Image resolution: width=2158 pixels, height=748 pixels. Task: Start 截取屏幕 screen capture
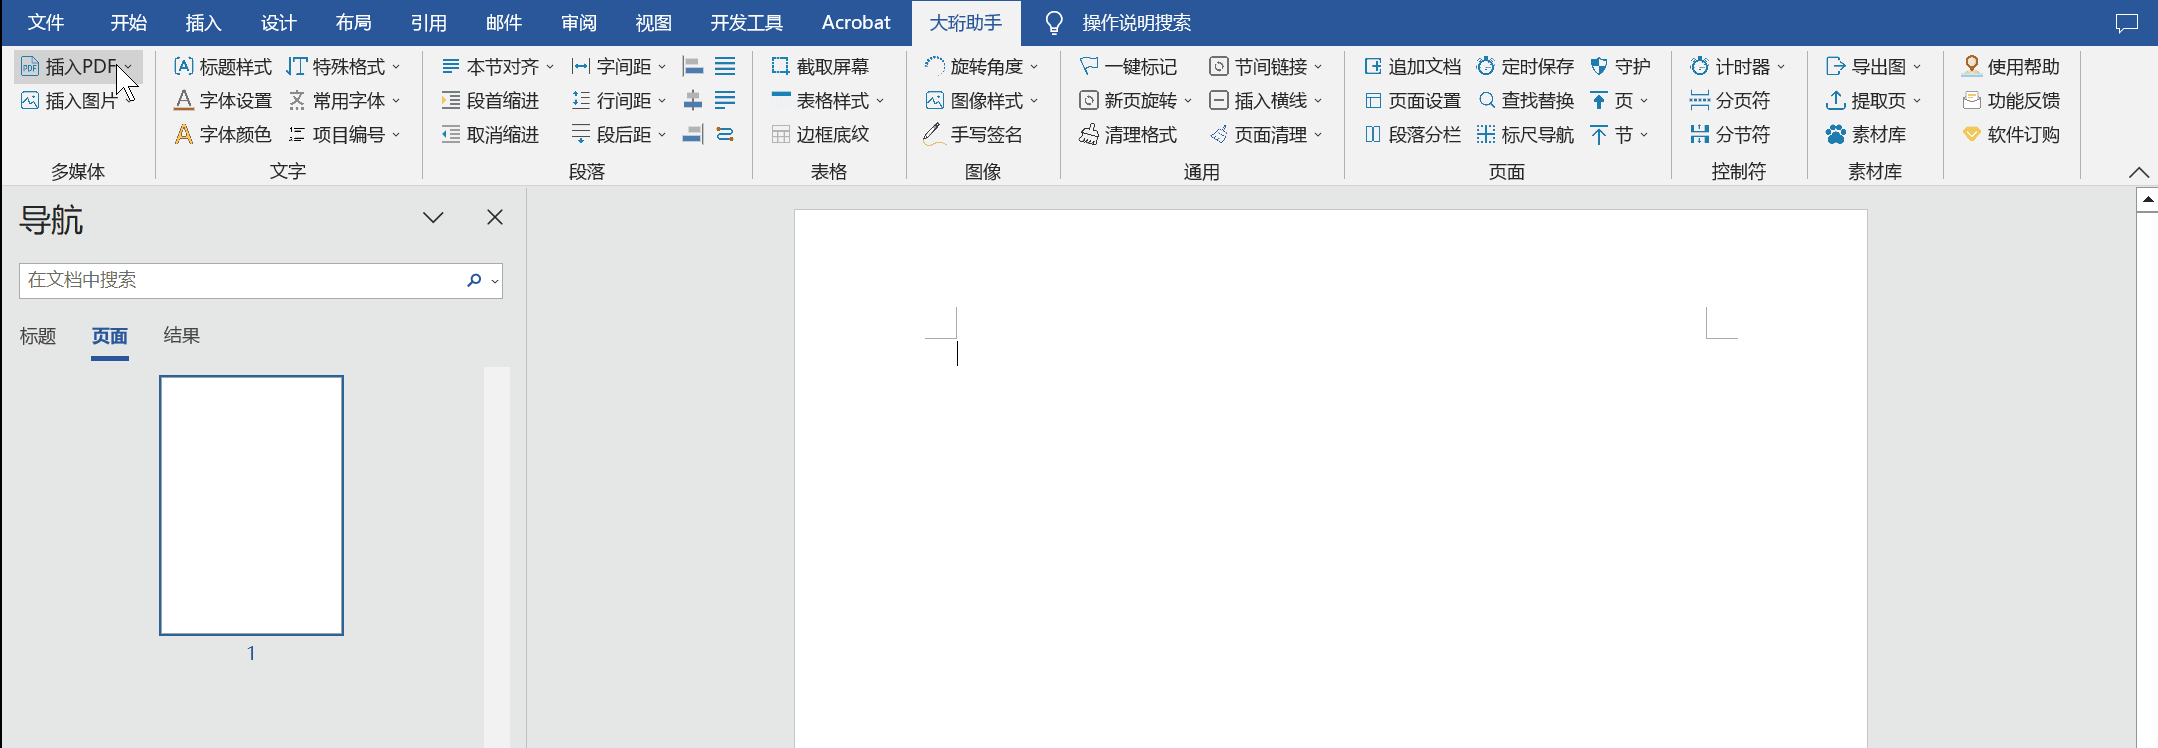[x=820, y=67]
